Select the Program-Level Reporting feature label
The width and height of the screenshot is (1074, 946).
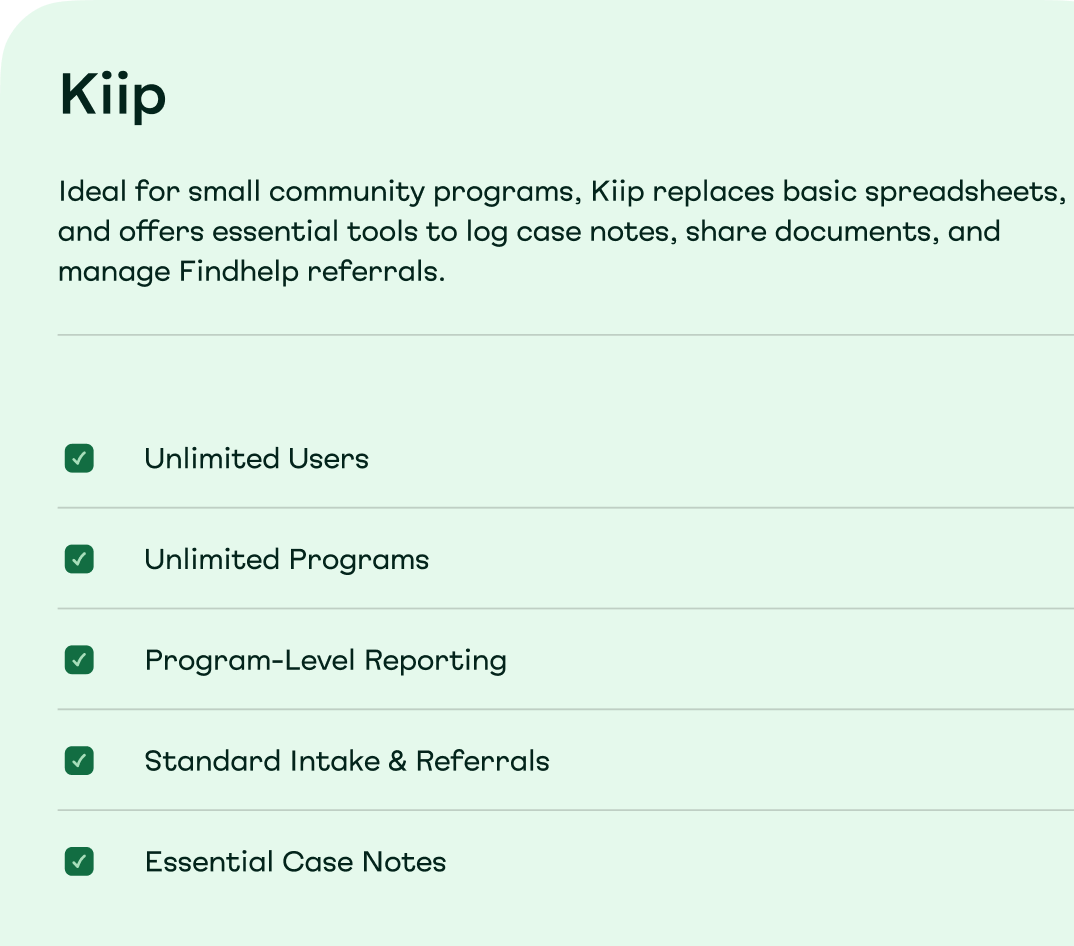[325, 660]
